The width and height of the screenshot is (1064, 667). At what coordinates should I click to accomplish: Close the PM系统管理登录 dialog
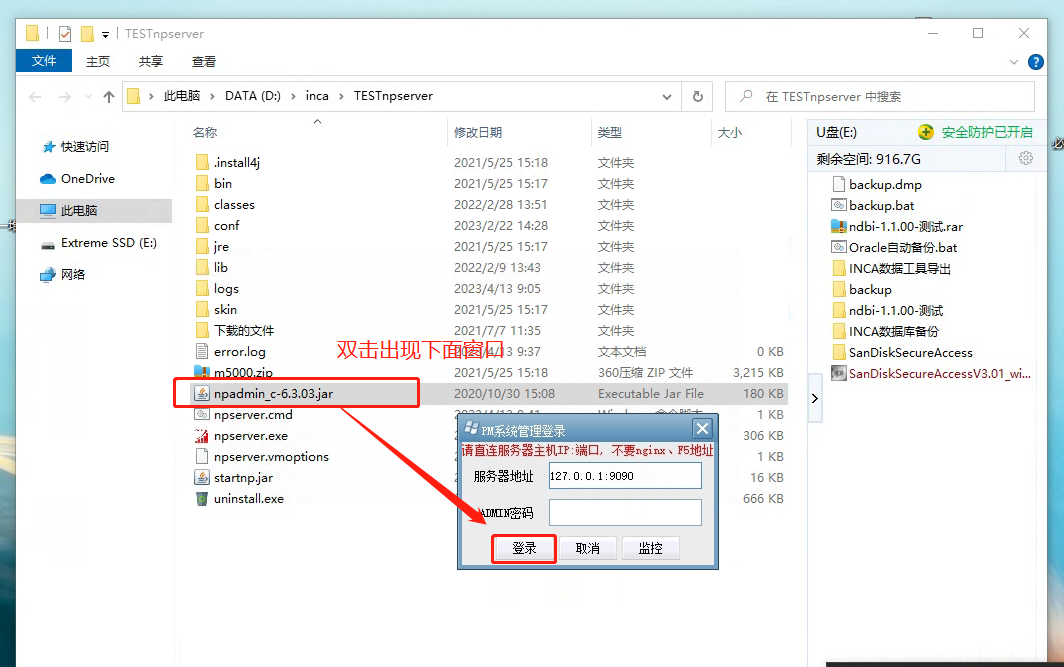coord(702,429)
